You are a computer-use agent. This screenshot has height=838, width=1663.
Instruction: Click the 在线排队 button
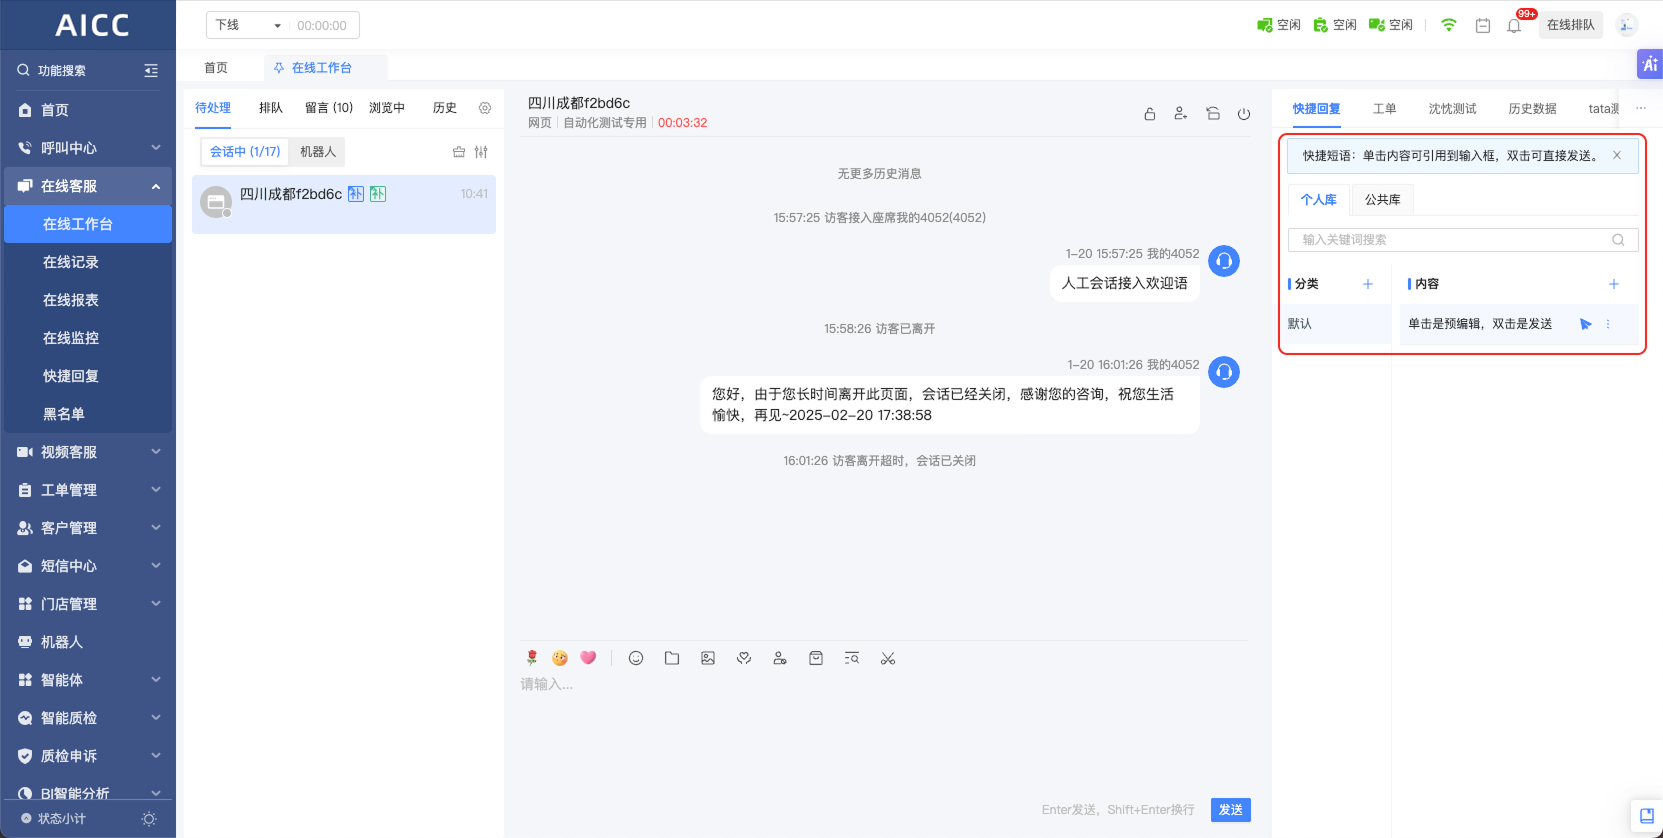point(1570,26)
